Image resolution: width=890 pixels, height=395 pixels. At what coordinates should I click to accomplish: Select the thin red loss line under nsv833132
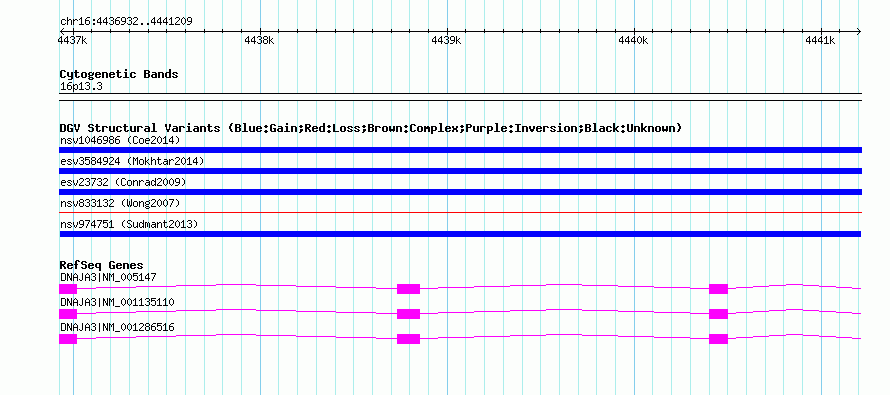pos(460,212)
